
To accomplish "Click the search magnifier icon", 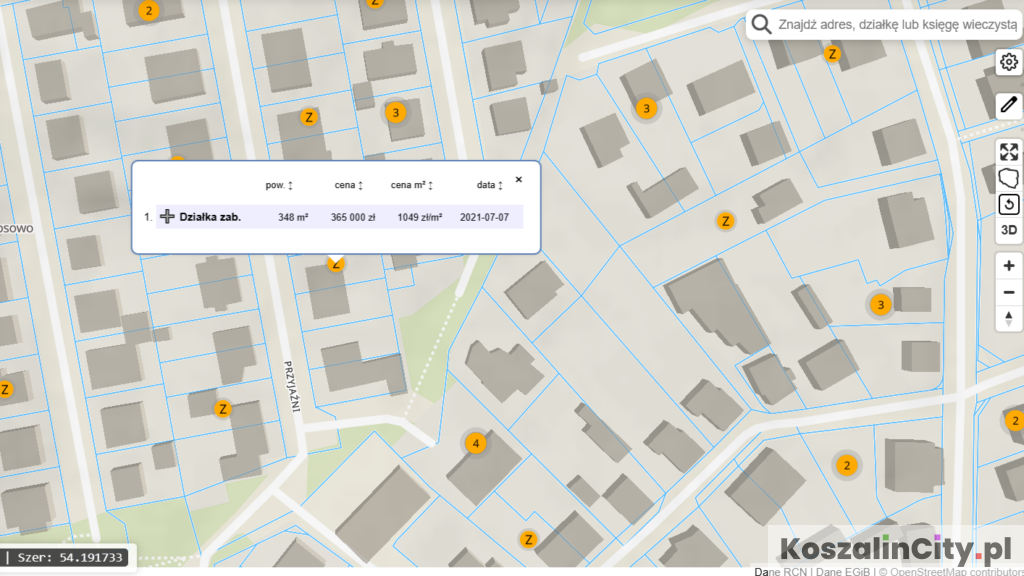I will click(762, 25).
